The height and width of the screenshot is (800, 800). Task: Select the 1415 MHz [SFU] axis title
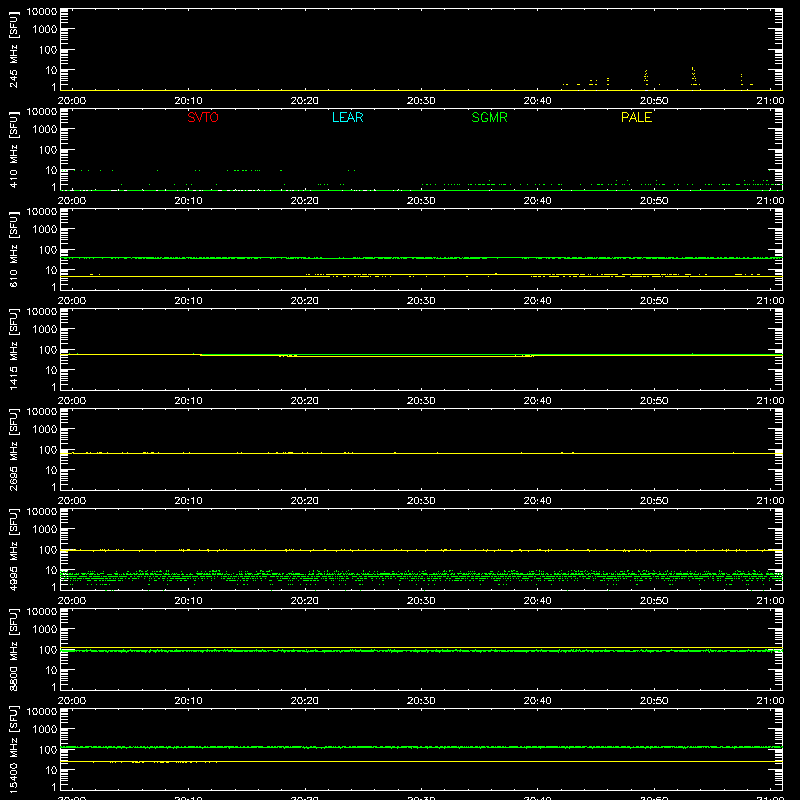pyautogui.click(x=13, y=350)
